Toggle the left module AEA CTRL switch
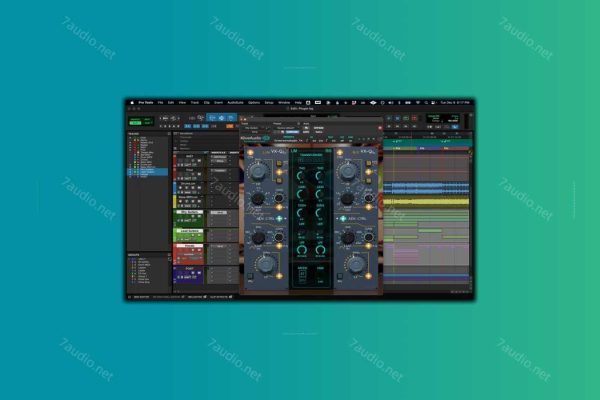 [279, 219]
